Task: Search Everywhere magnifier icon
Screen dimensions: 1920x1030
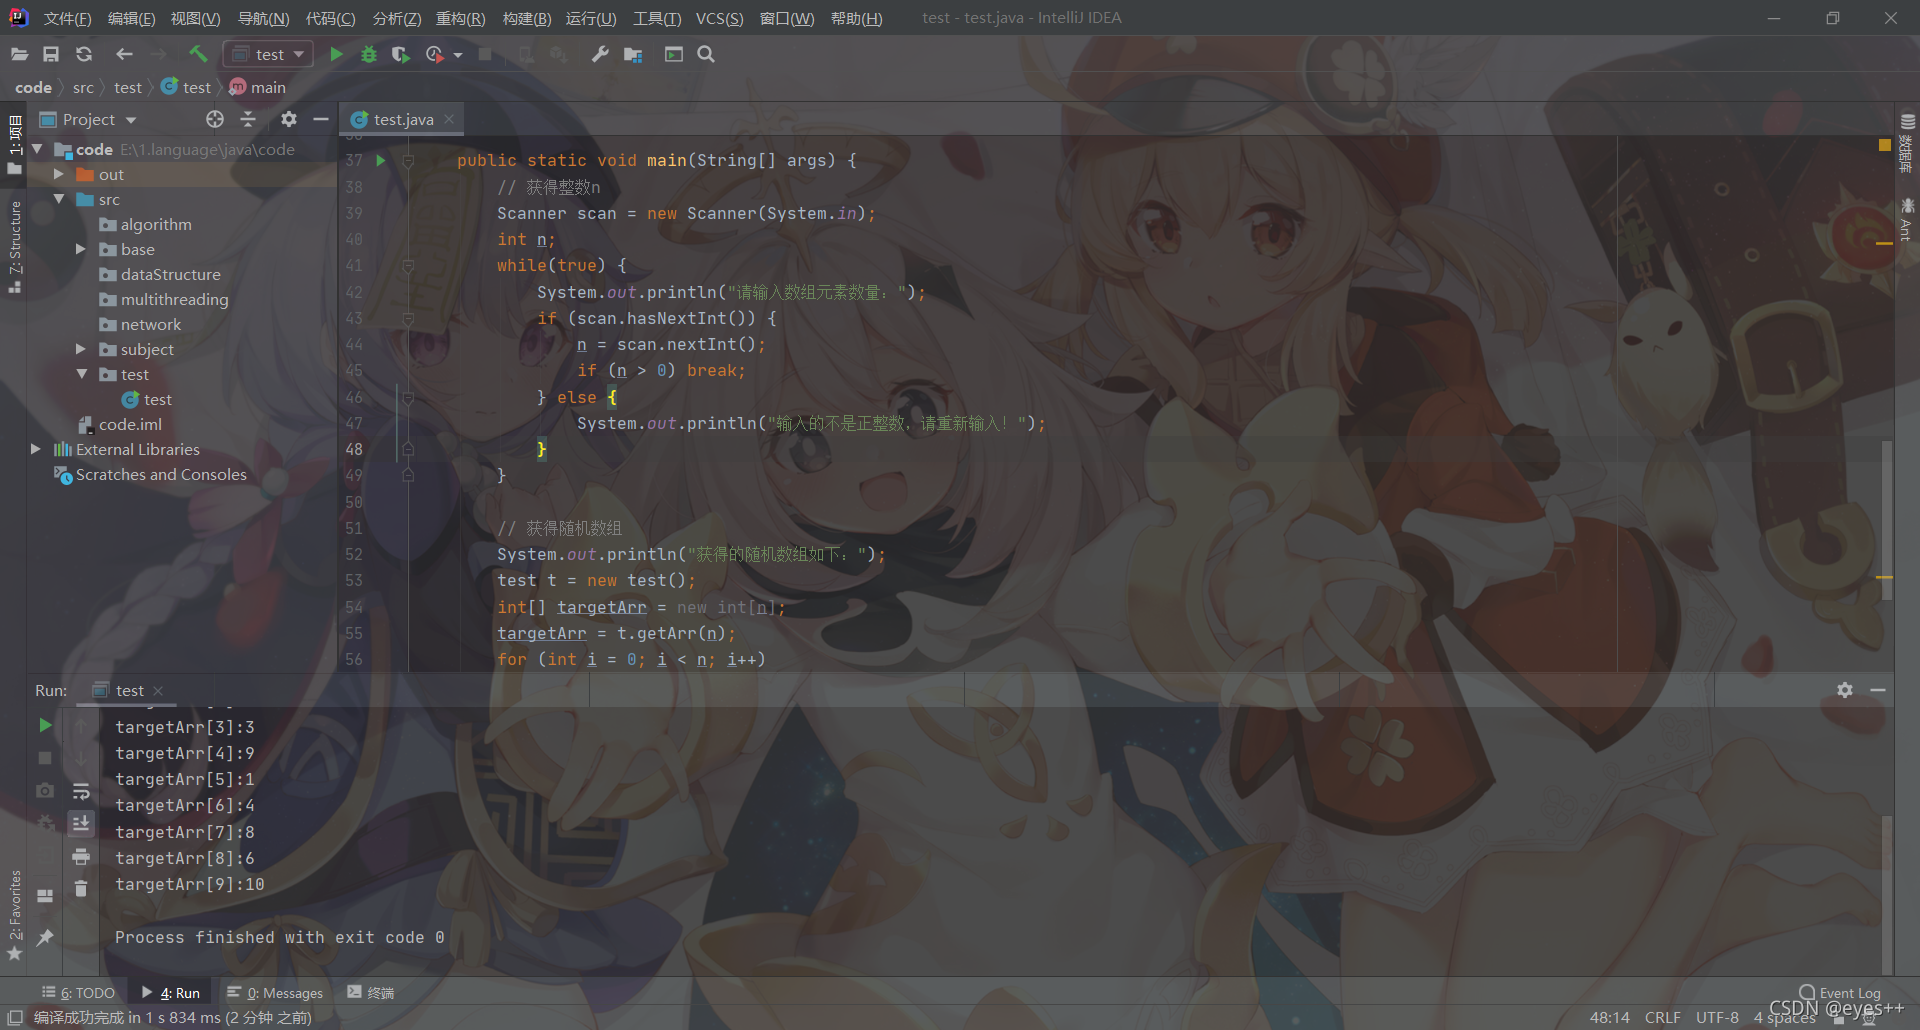Action: (706, 54)
